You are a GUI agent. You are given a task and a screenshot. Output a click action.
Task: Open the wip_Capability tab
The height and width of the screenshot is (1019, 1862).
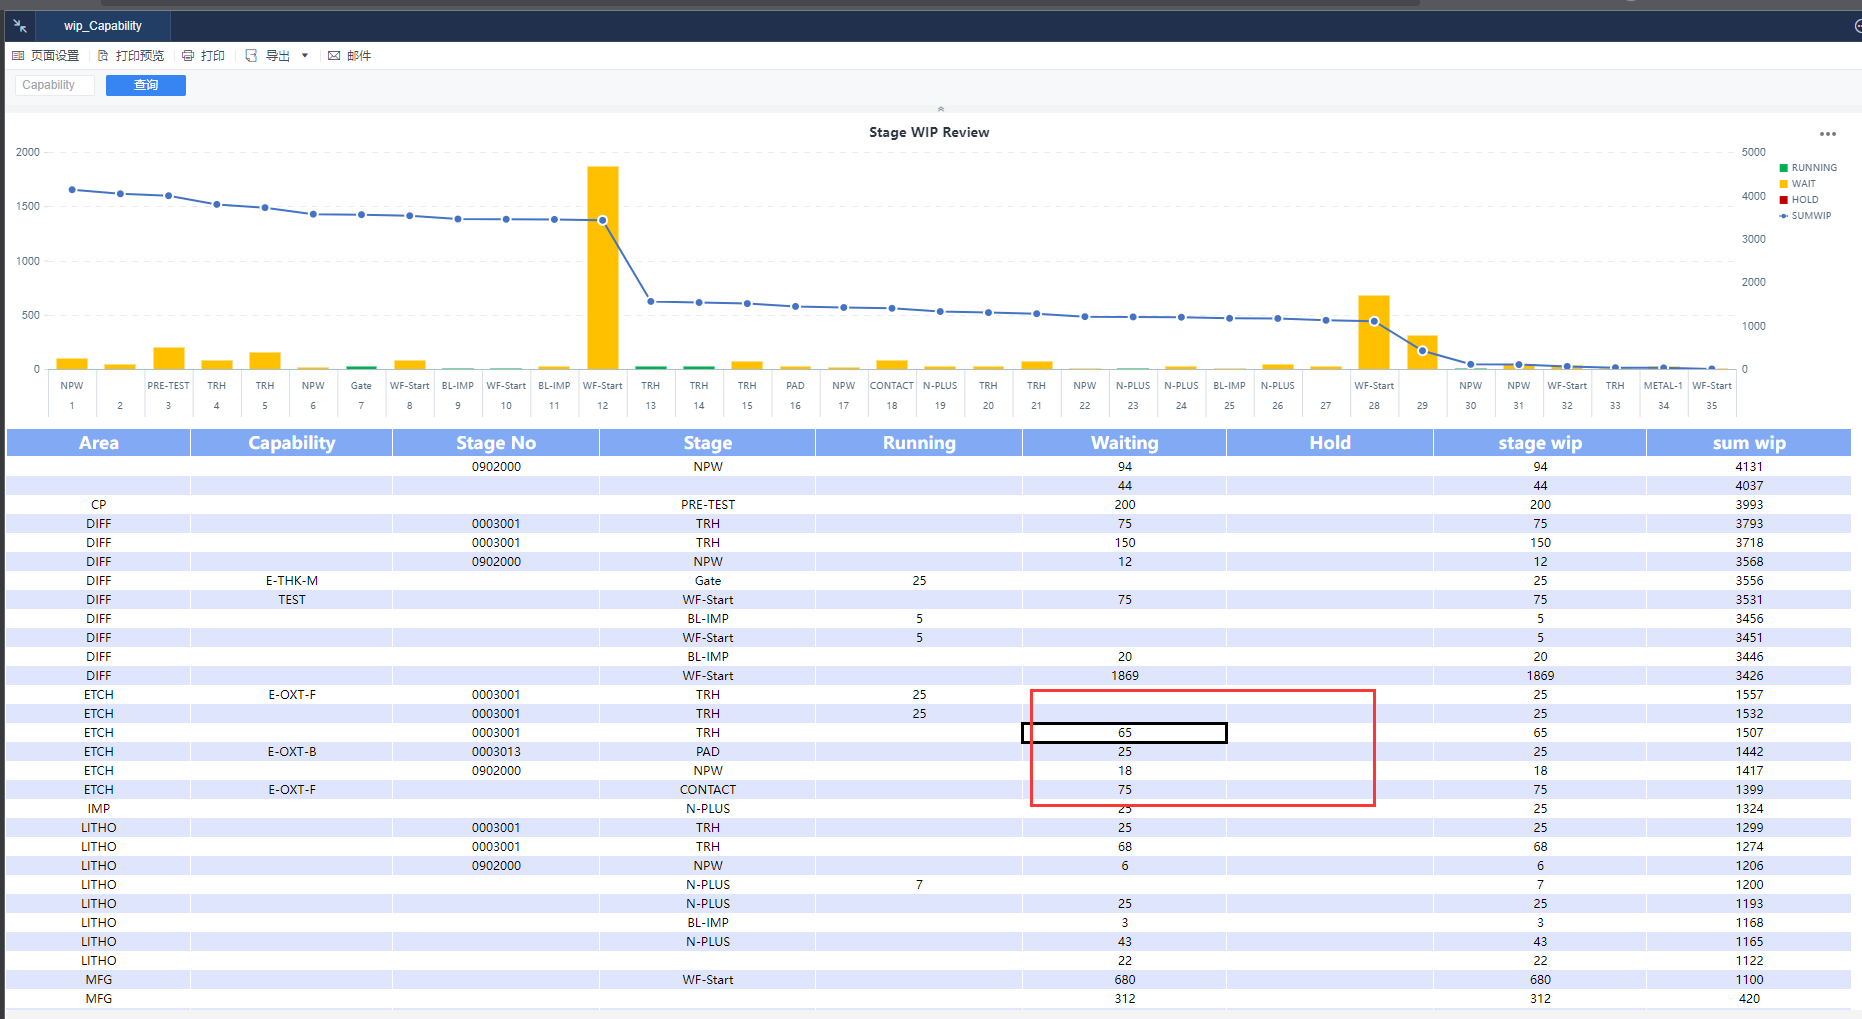coord(103,26)
